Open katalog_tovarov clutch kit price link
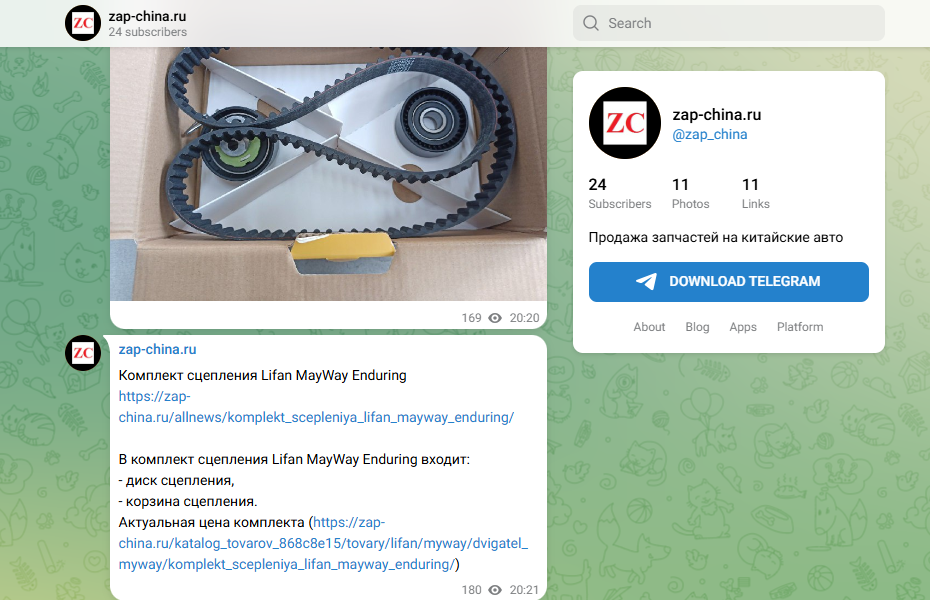Image resolution: width=930 pixels, height=600 pixels. click(323, 543)
